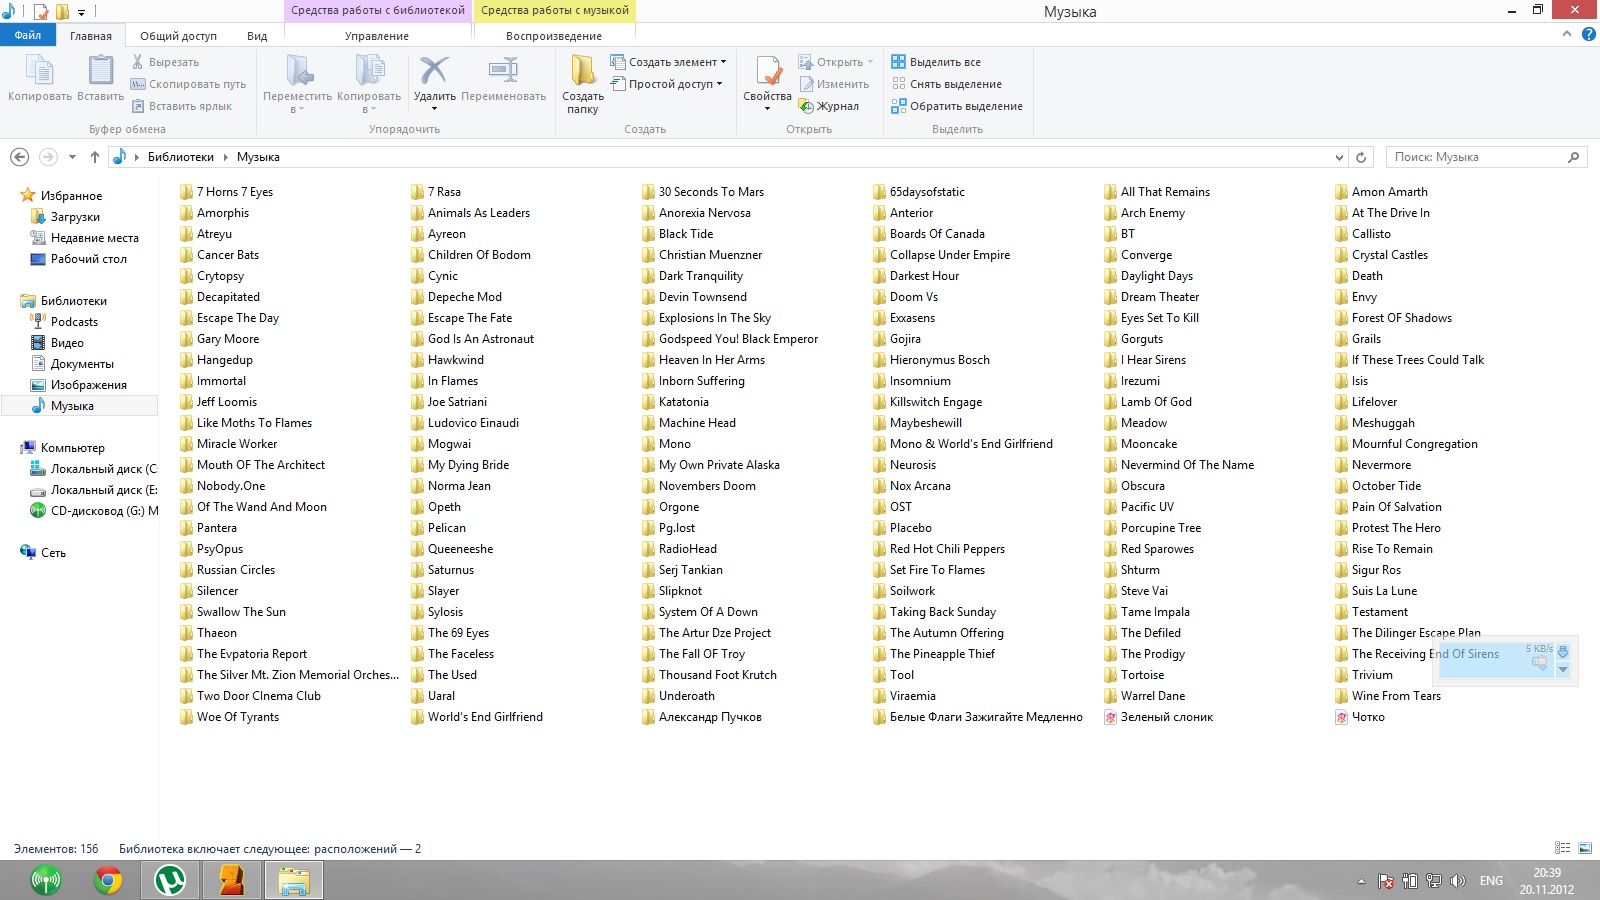
Task: Click the refresh button beside the address bar
Action: point(1361,157)
